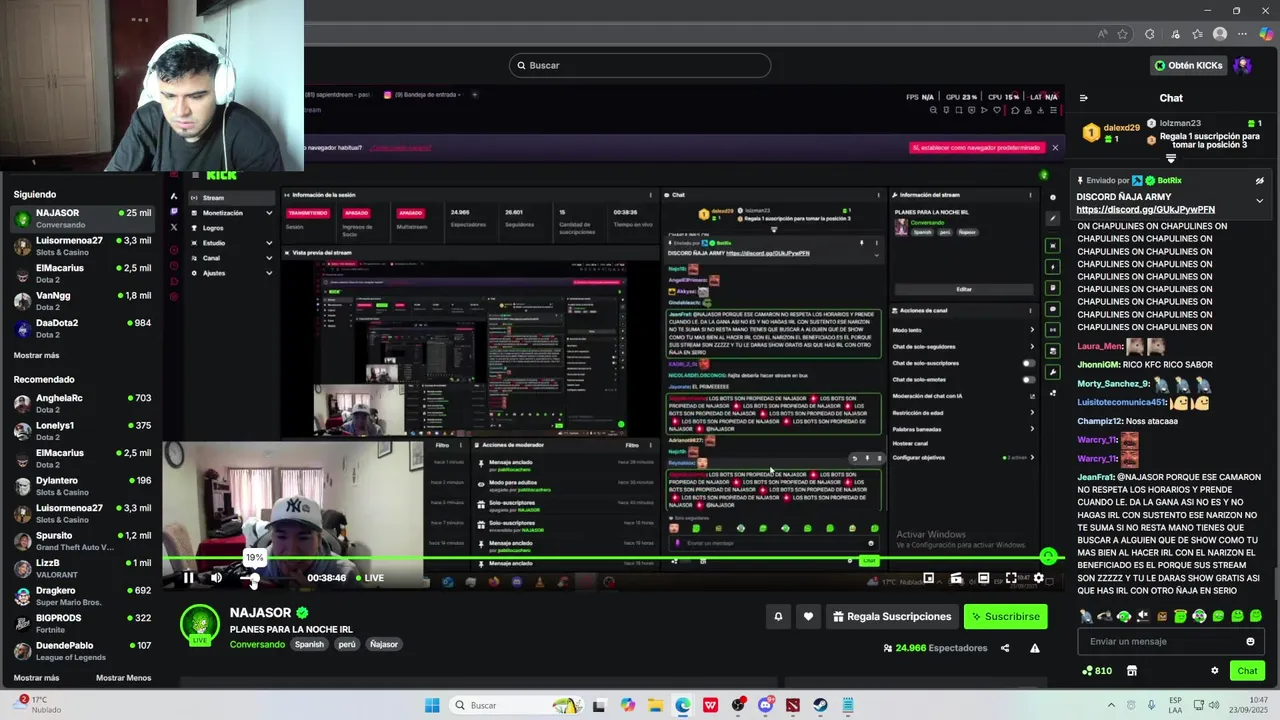1280x720 pixels.
Task: Close the default browser prompt in streamed dashboard
Action: 1054,147
